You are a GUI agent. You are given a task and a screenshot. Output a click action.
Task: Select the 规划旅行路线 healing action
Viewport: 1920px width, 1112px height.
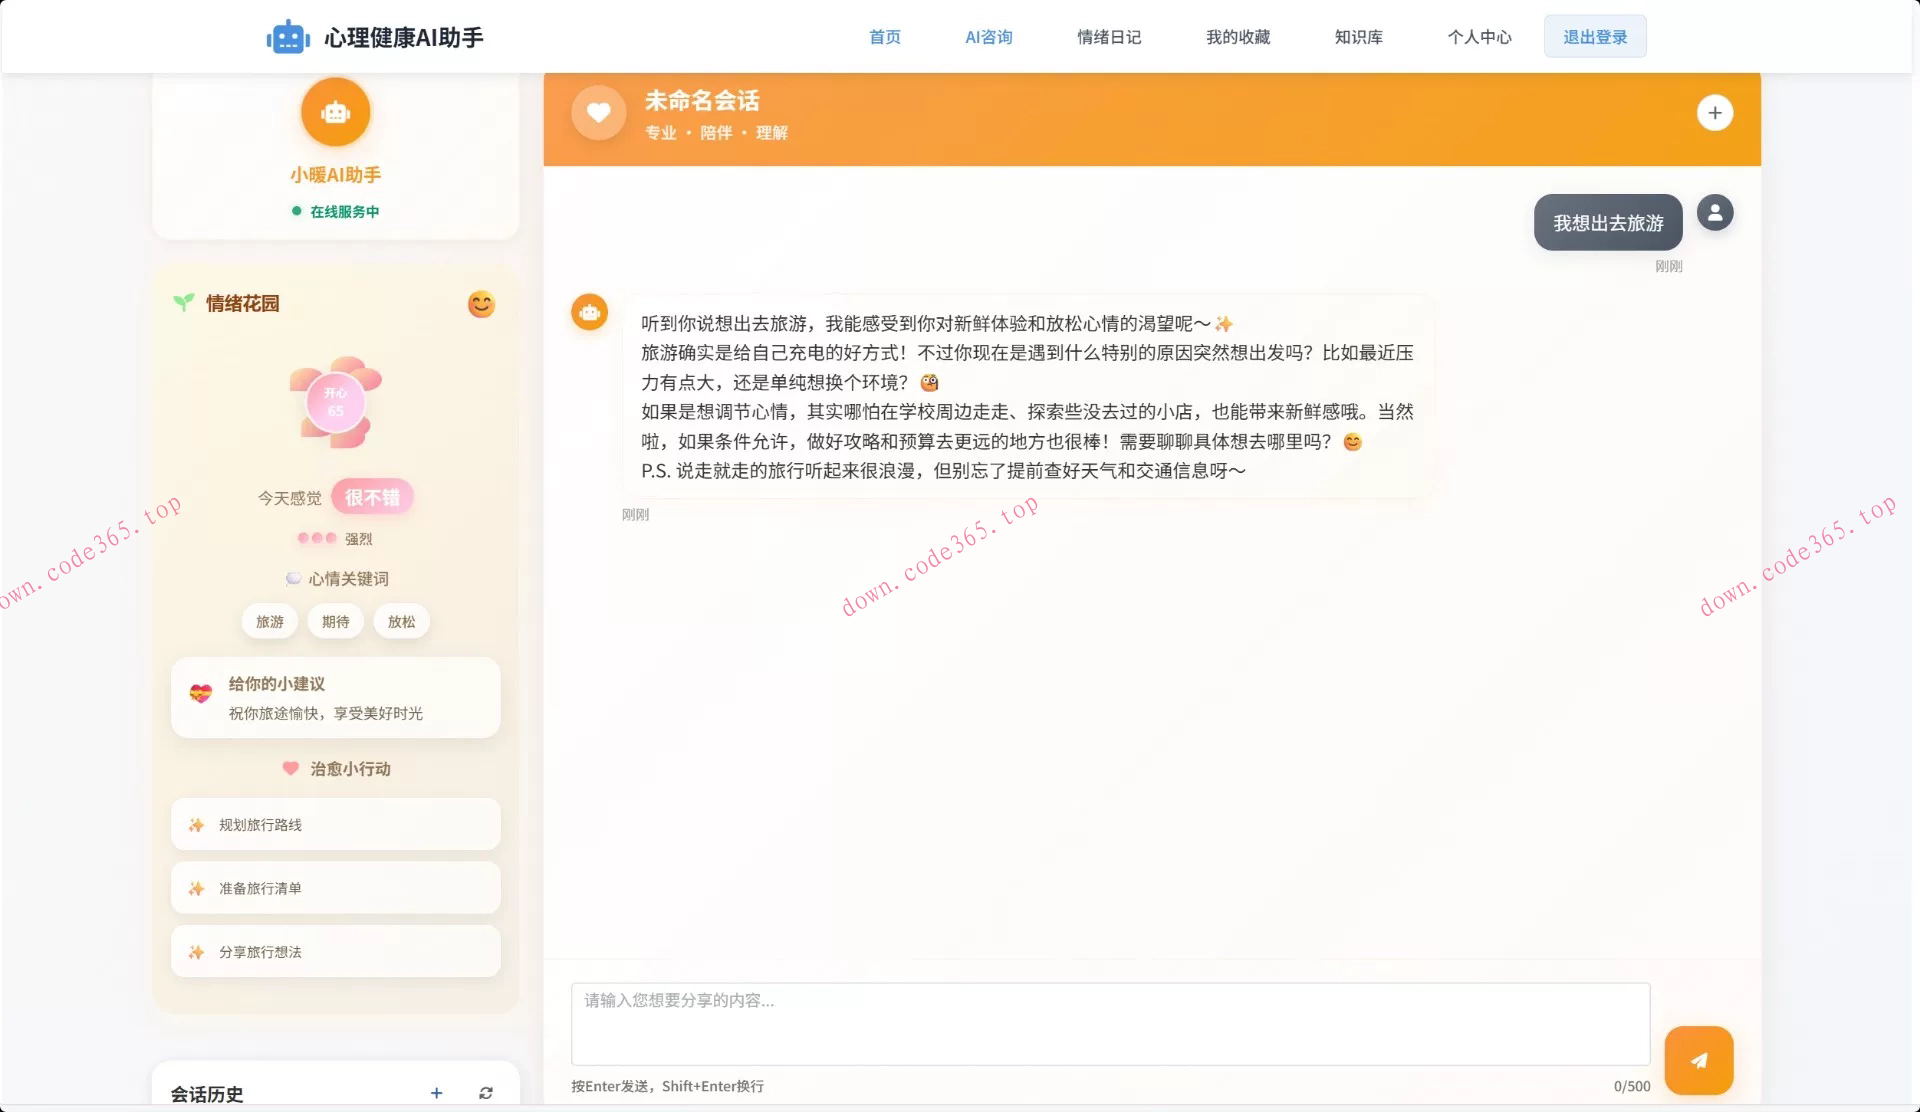coord(335,824)
